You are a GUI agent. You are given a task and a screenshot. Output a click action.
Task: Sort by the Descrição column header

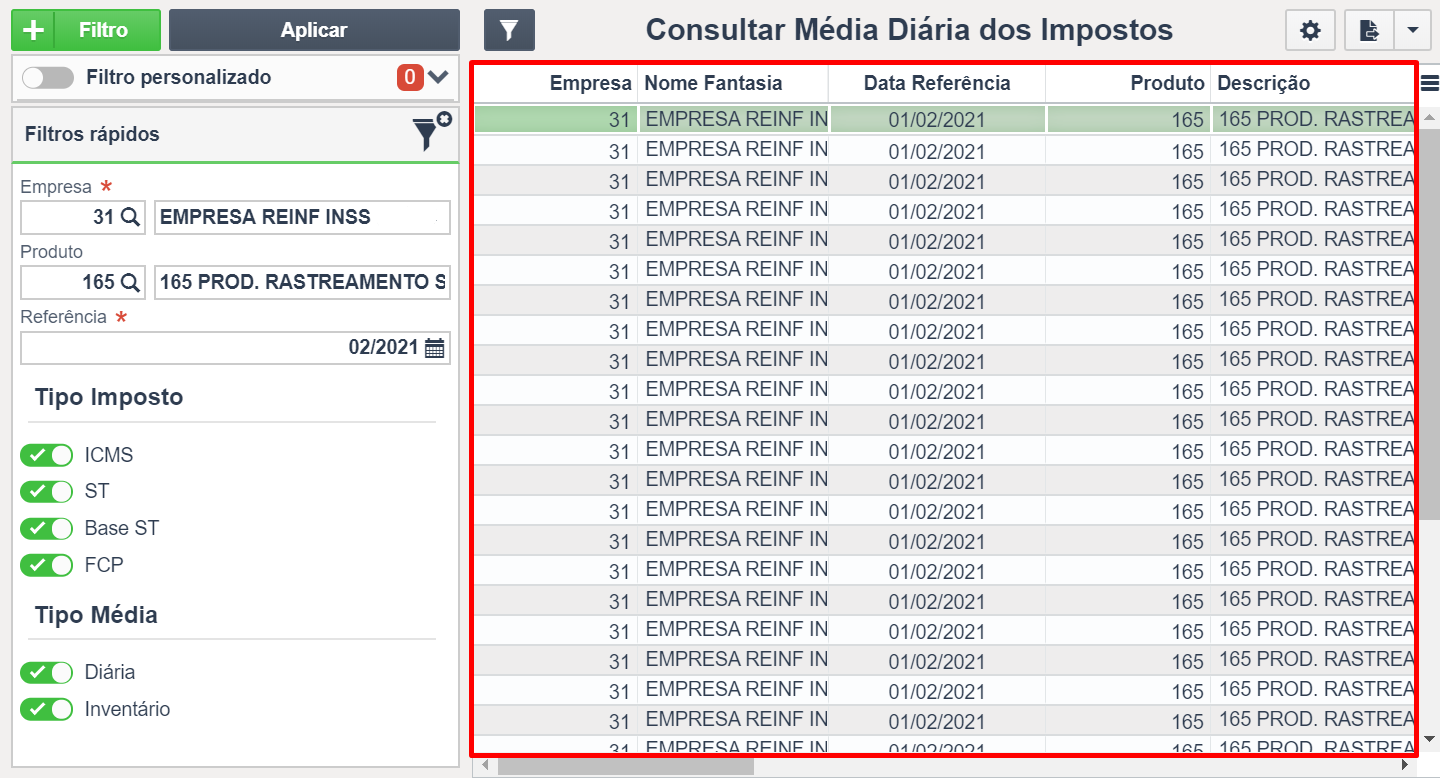[x=1312, y=83]
